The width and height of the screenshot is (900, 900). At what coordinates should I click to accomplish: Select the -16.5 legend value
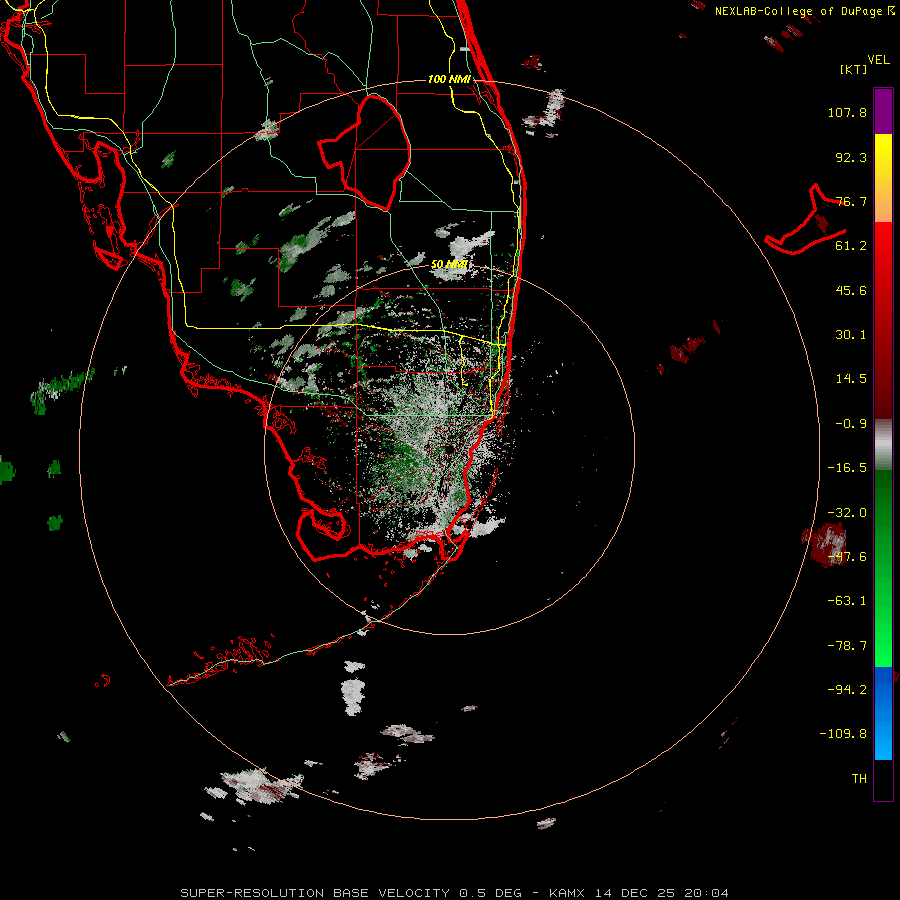click(847, 468)
